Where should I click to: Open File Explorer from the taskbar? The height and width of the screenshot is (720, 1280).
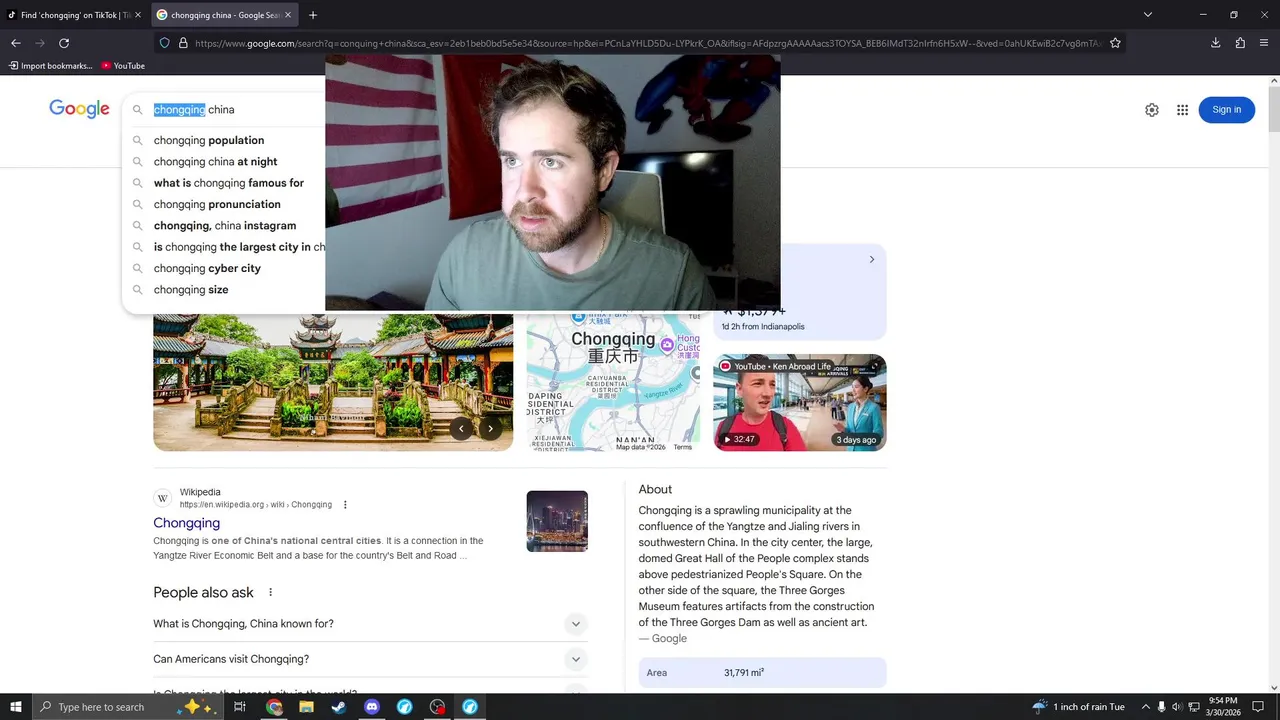(307, 707)
